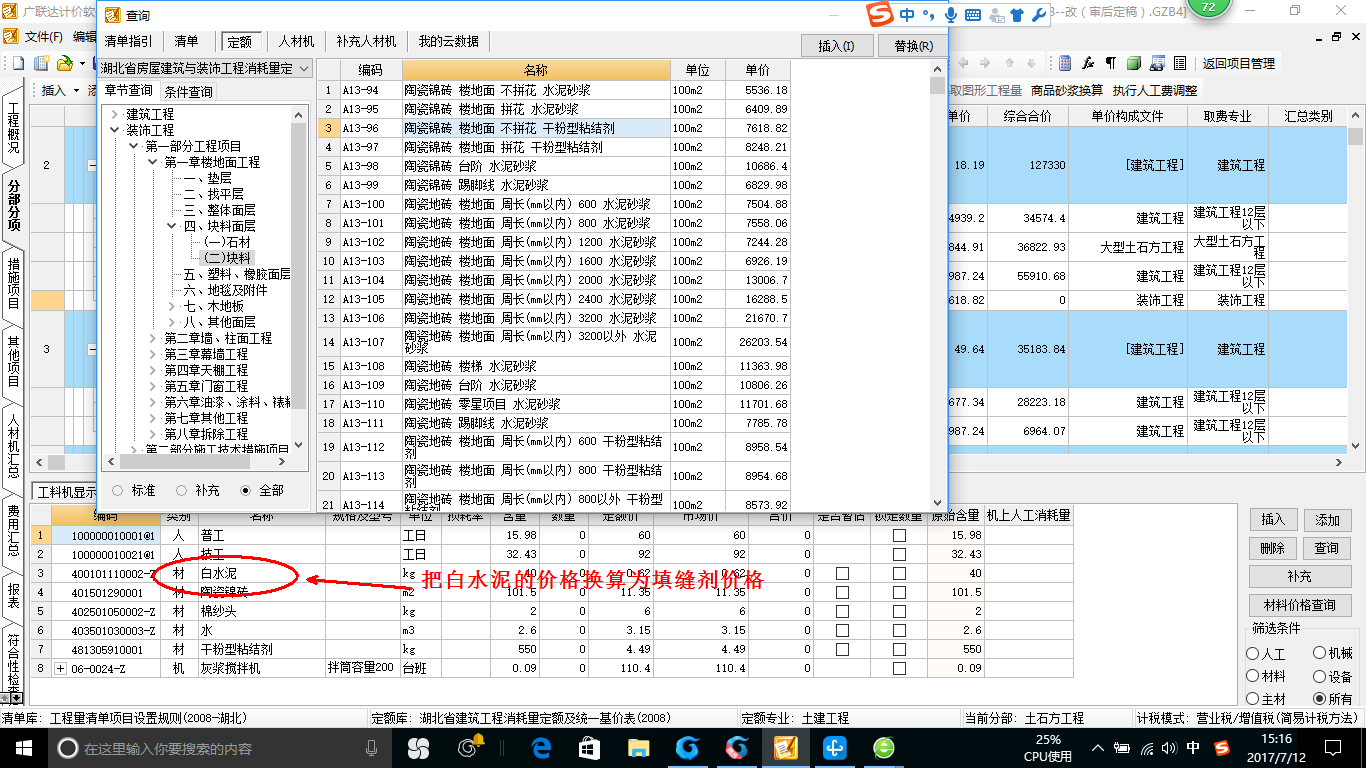Select the 人工 filter radio button
Image resolution: width=1366 pixels, height=768 pixels.
coord(1252,653)
